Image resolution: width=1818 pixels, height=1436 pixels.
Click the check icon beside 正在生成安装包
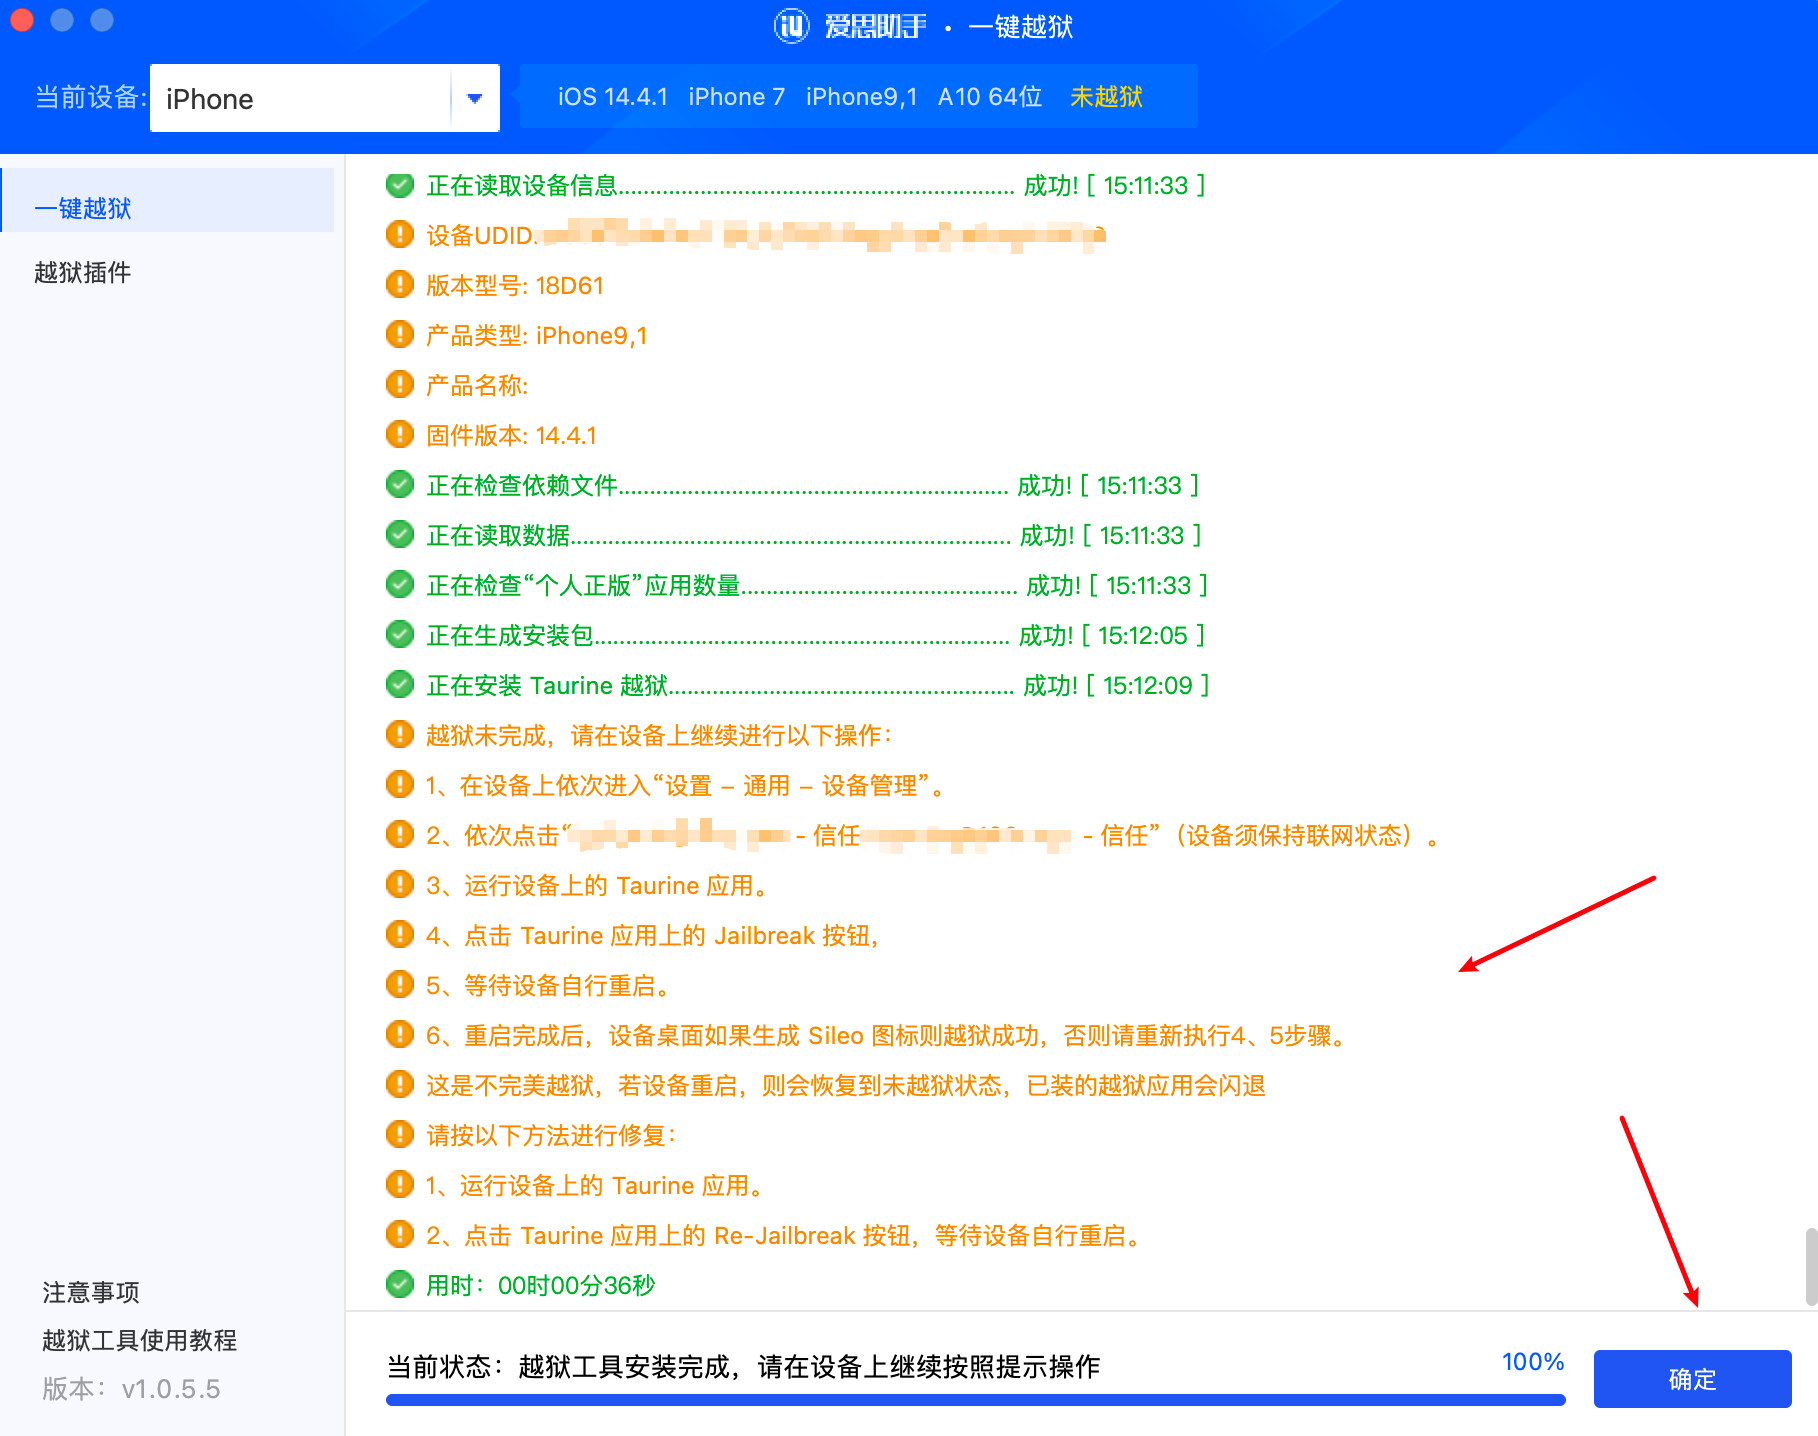(400, 635)
